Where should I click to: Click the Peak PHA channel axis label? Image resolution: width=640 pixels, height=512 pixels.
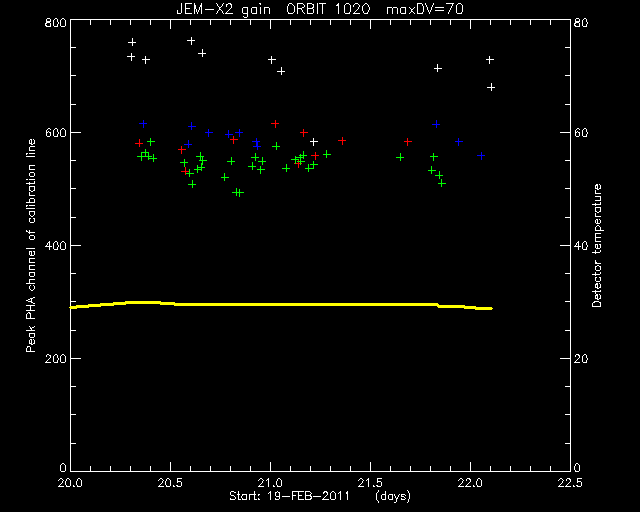[x=31, y=245]
